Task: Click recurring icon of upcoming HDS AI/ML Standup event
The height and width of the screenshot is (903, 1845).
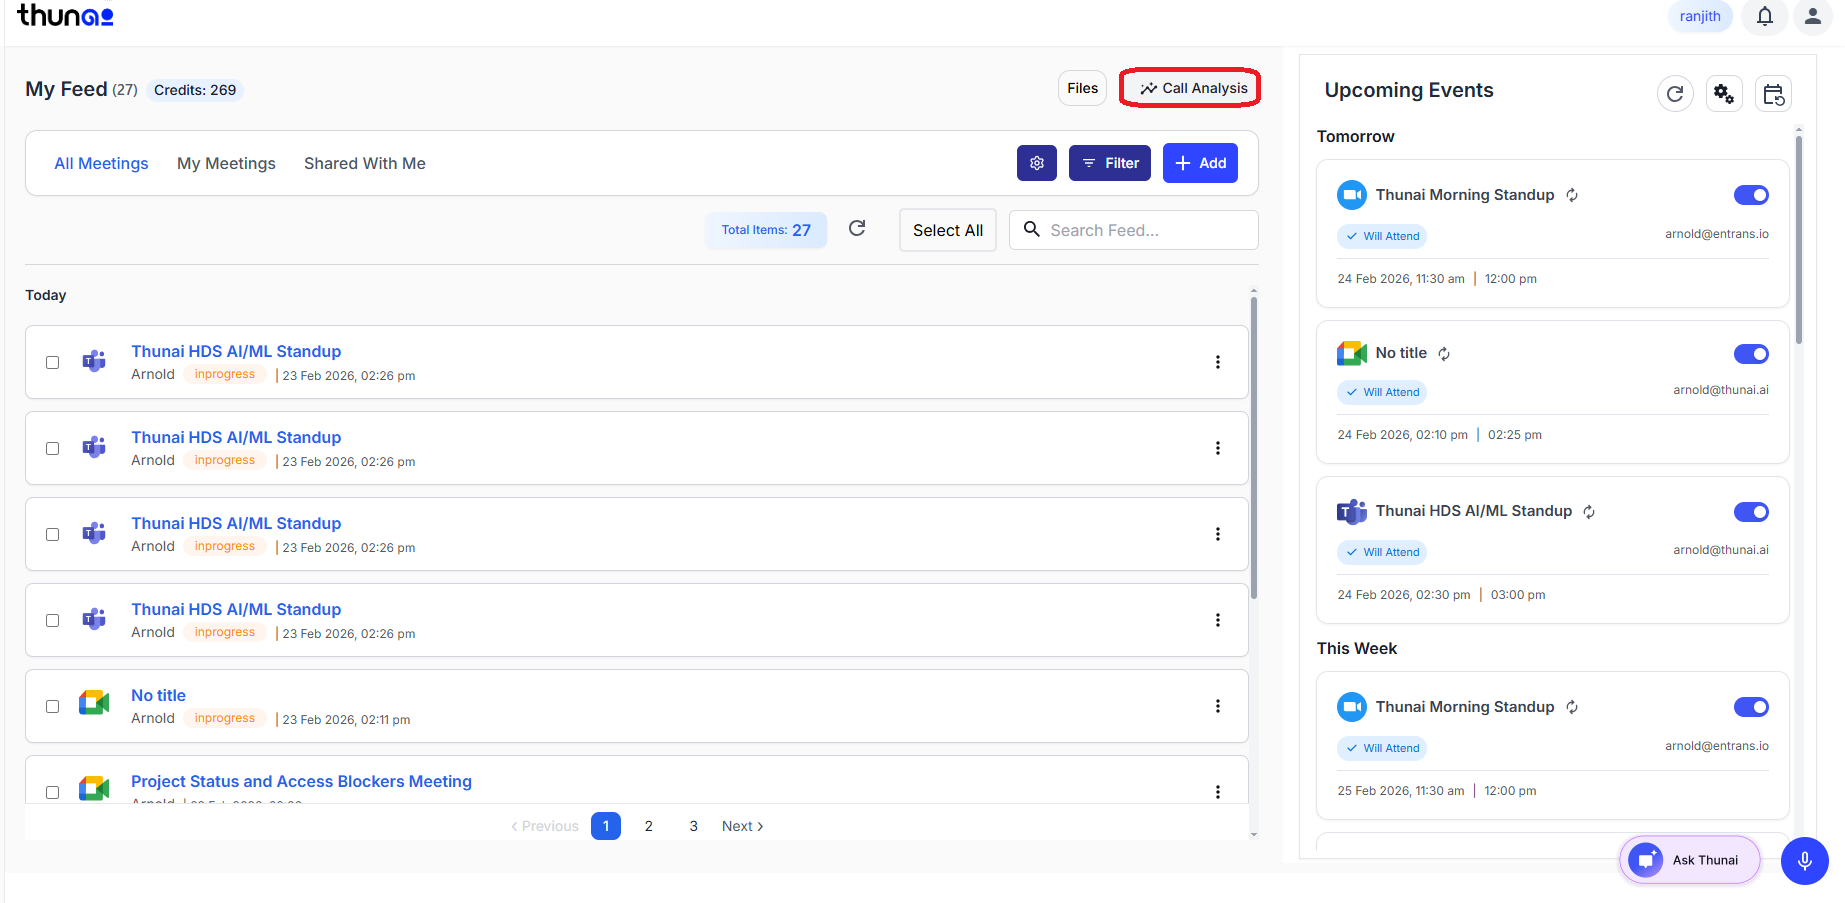Action: tap(1589, 511)
